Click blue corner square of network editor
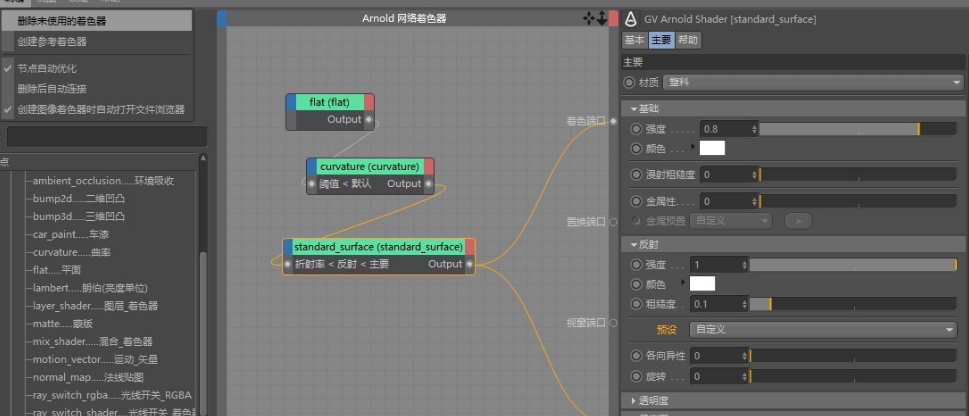Screen dimensions: 969x416 [x=222, y=19]
